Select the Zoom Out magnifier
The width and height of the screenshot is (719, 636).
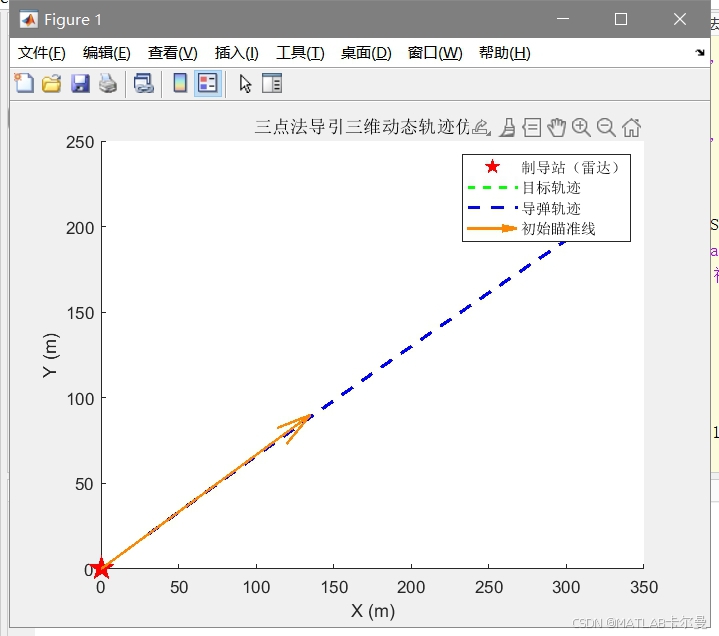pyautogui.click(x=606, y=127)
